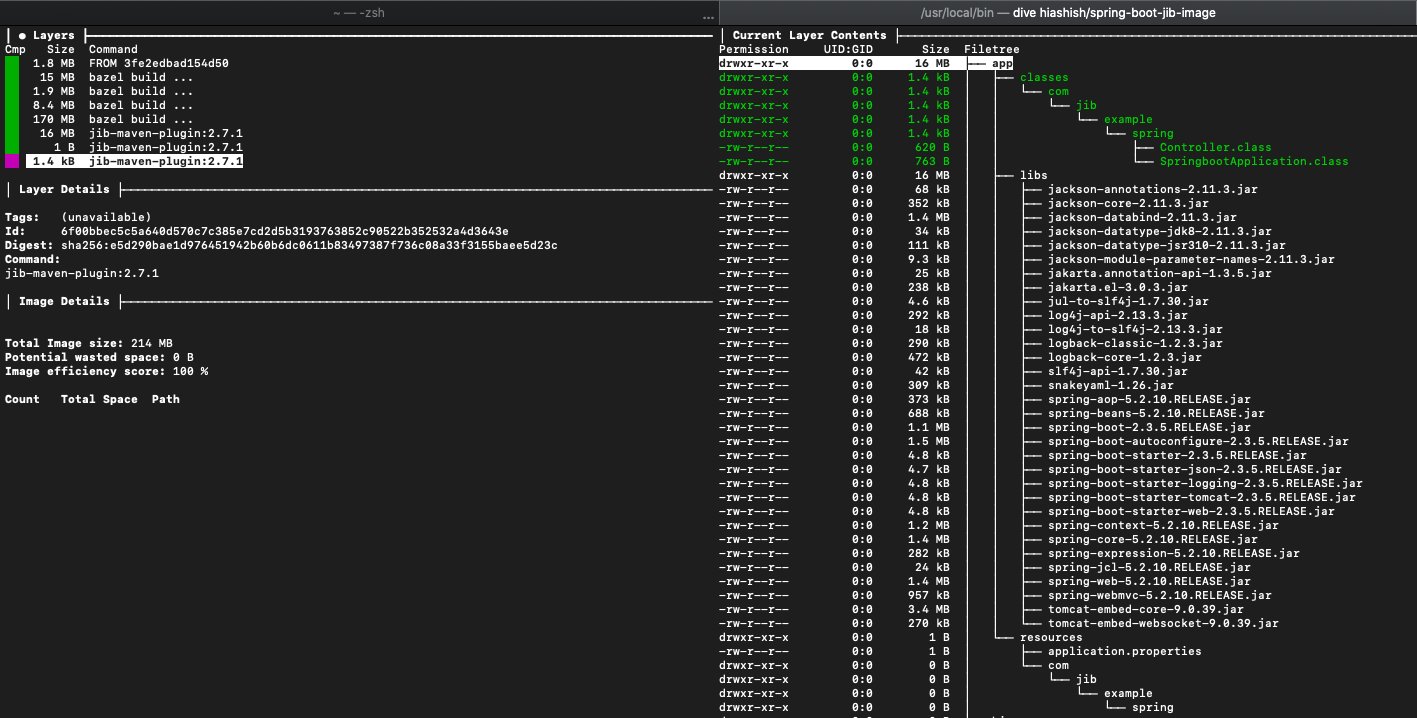
Task: Select spring-aop-5.2.10.RELEASE.jar
Action: (x=1150, y=399)
